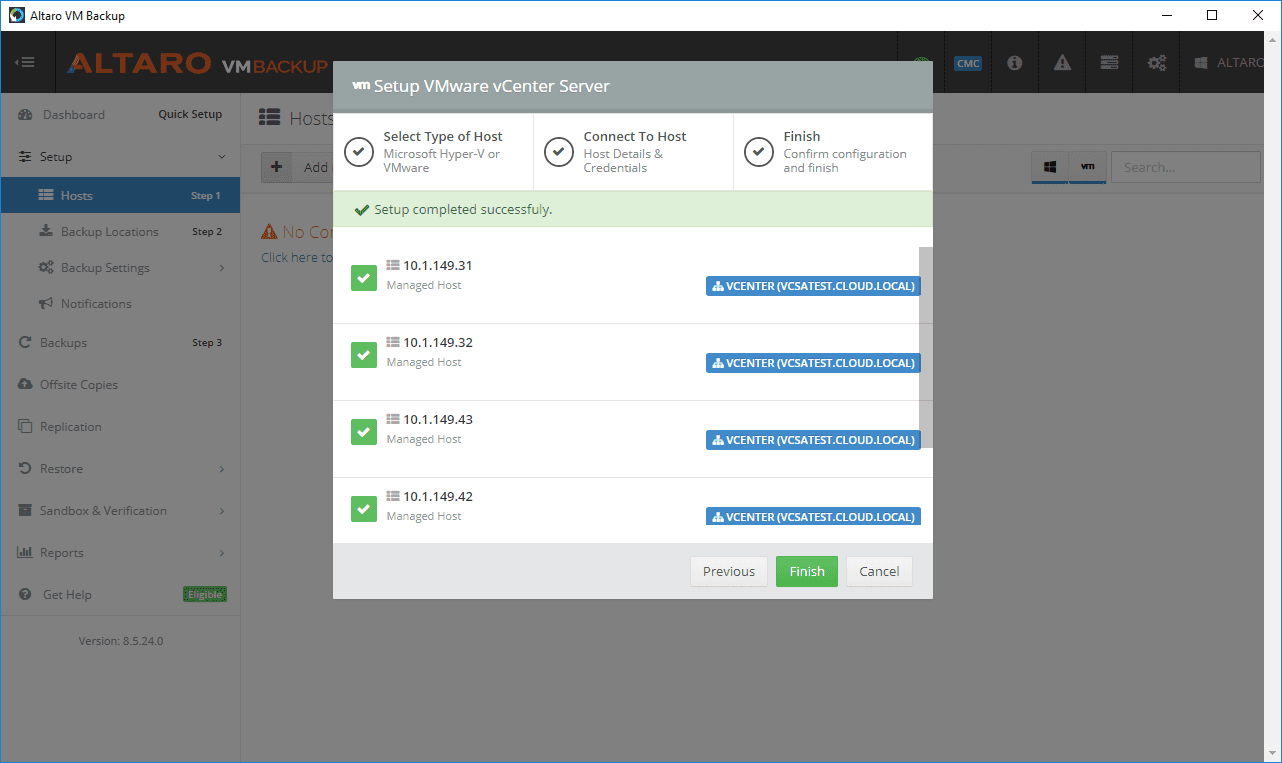Open the CMC panel in the top bar
The image size is (1282, 763).
click(967, 62)
